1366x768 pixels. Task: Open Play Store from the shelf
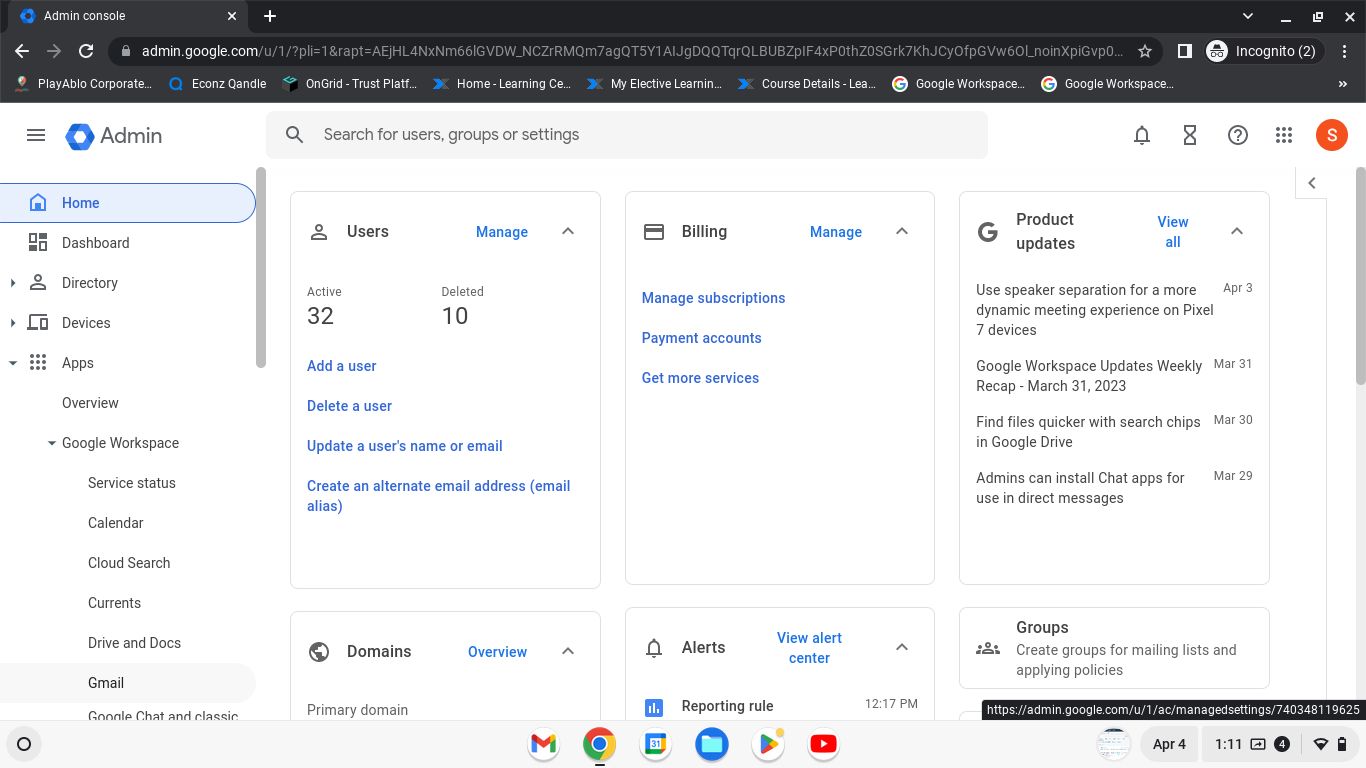tap(768, 744)
